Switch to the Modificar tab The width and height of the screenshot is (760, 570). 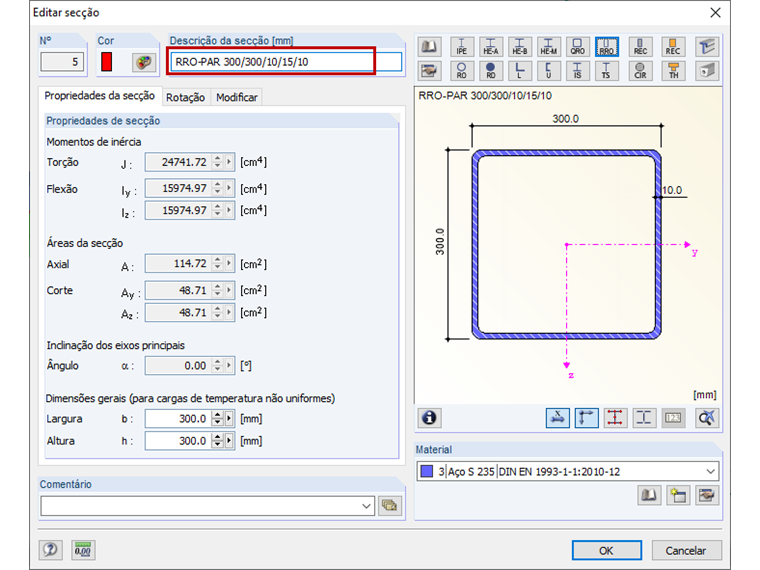pyautogui.click(x=237, y=97)
